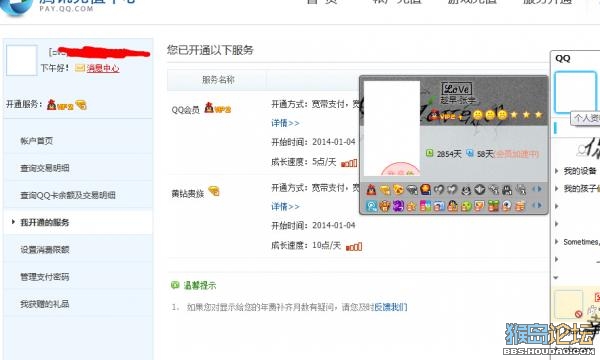The image size is (600, 360).
Task: Open 帐户首页 in the left sidebar
Action: [x=37, y=141]
